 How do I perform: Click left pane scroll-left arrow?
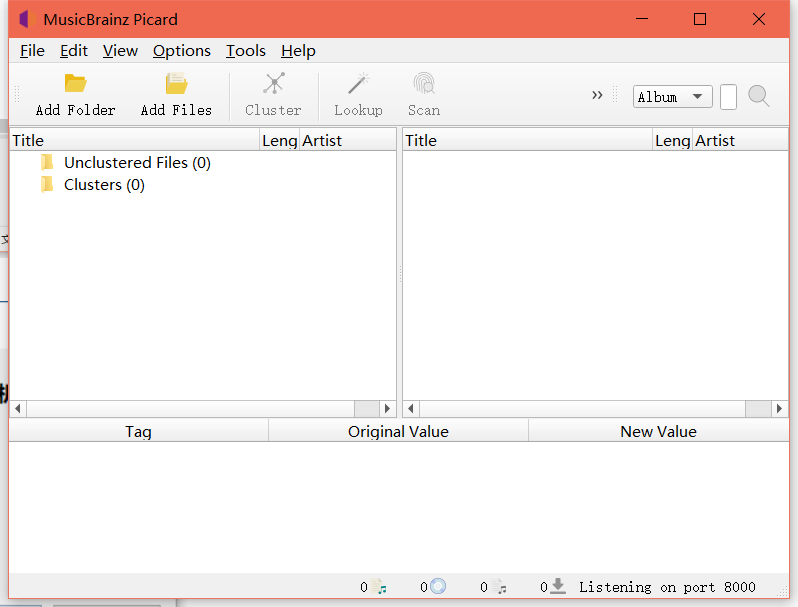(x=18, y=409)
